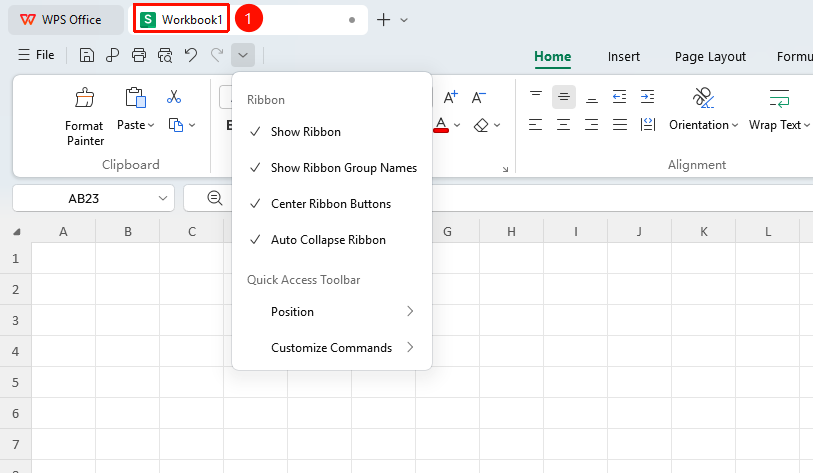The image size is (813, 473).
Task: Click the Save icon in quick access toolbar
Action: 87,55
